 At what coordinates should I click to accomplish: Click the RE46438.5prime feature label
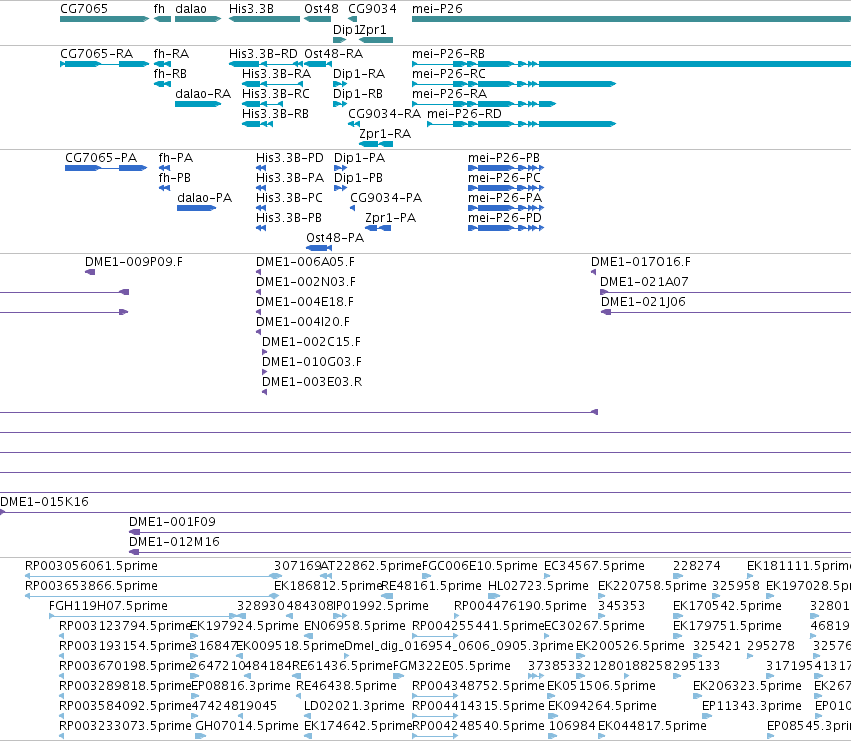[x=346, y=686]
